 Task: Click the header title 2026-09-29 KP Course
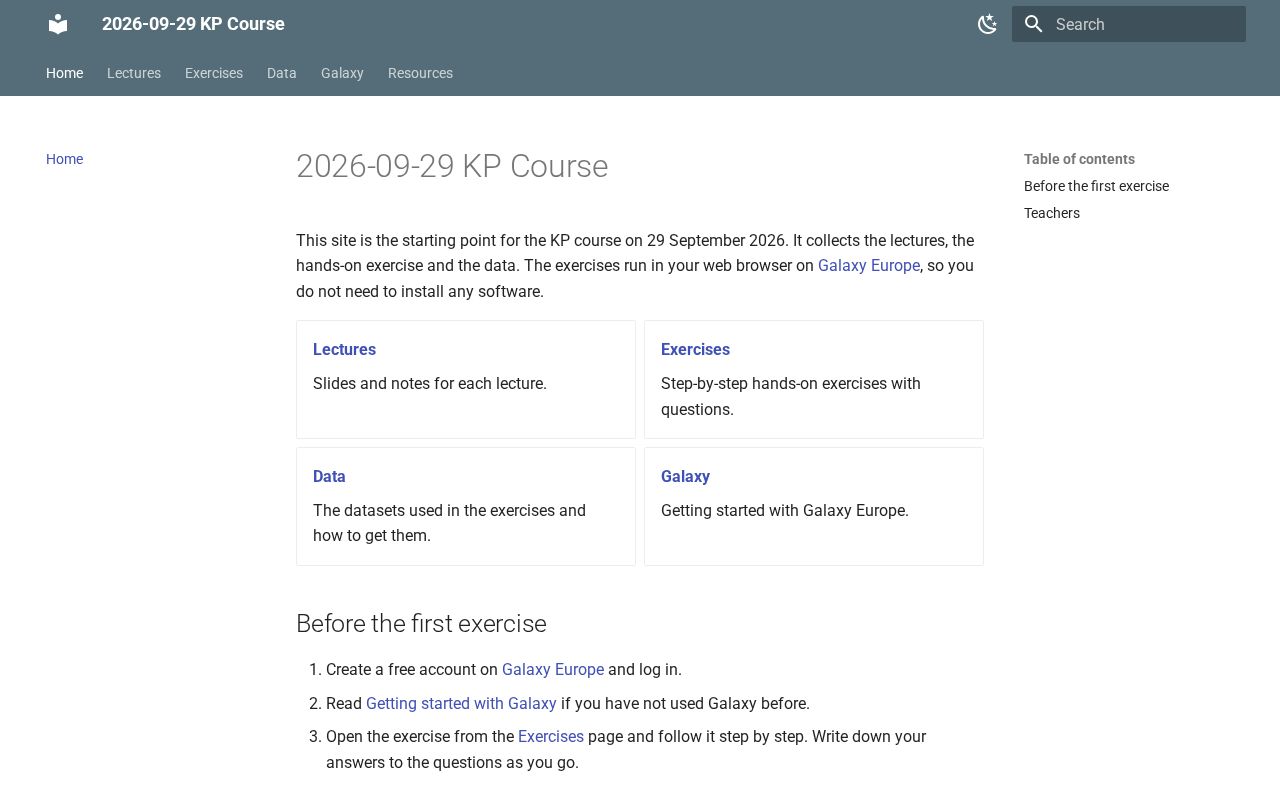pos(193,24)
